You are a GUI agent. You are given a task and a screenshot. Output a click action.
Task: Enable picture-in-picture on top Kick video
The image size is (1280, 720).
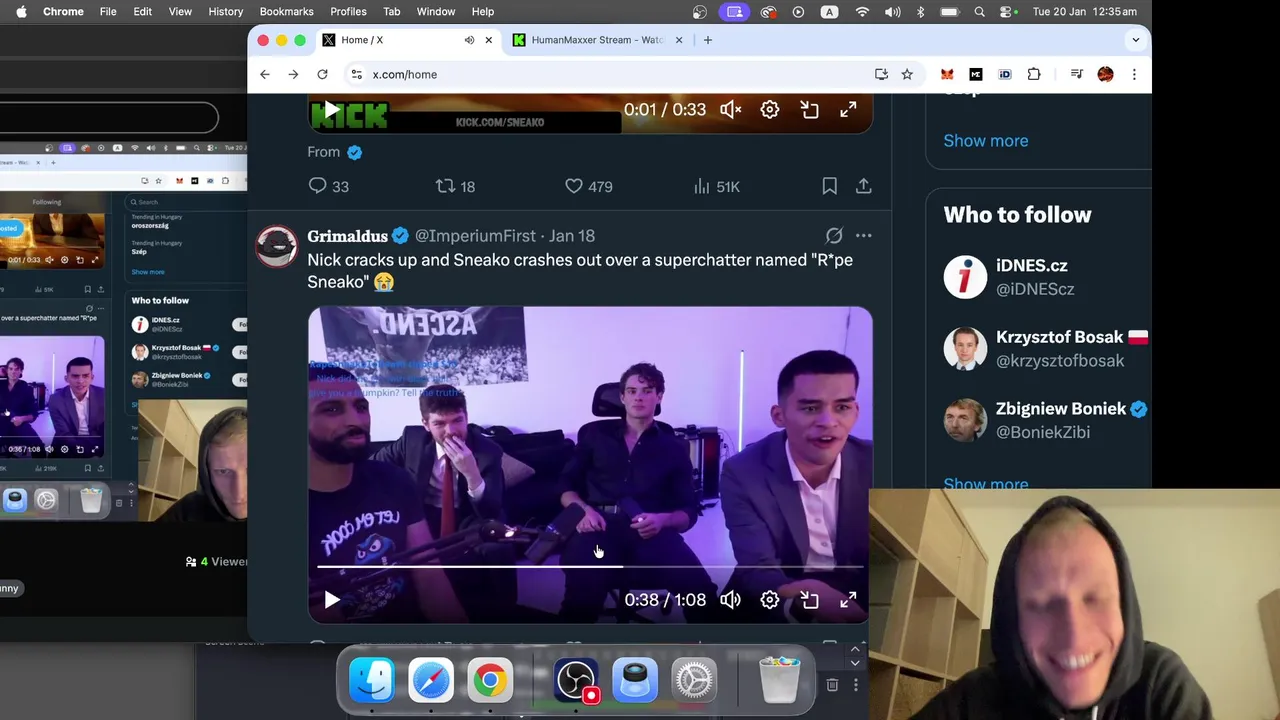click(x=809, y=110)
